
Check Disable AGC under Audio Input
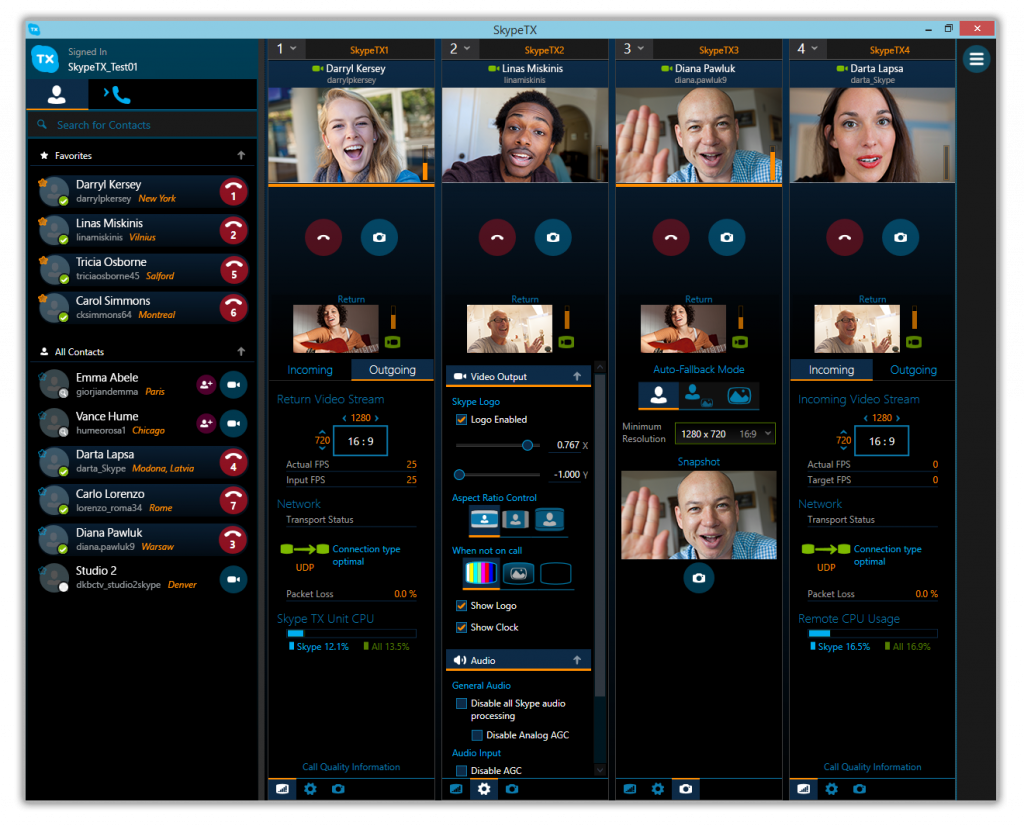461,771
